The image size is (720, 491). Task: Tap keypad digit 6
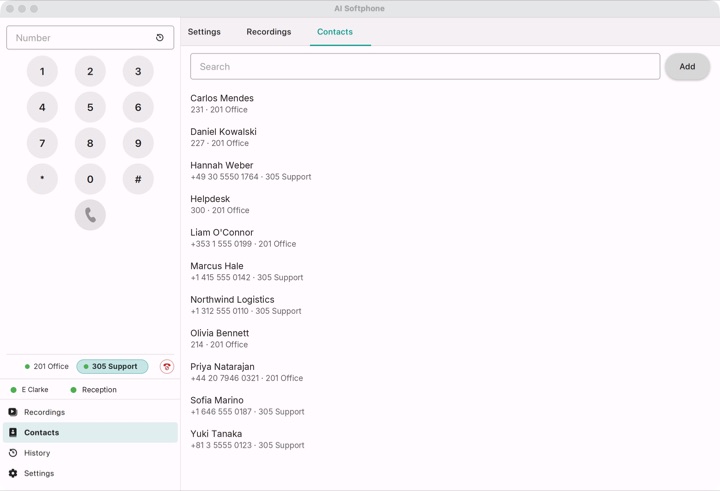click(138, 107)
